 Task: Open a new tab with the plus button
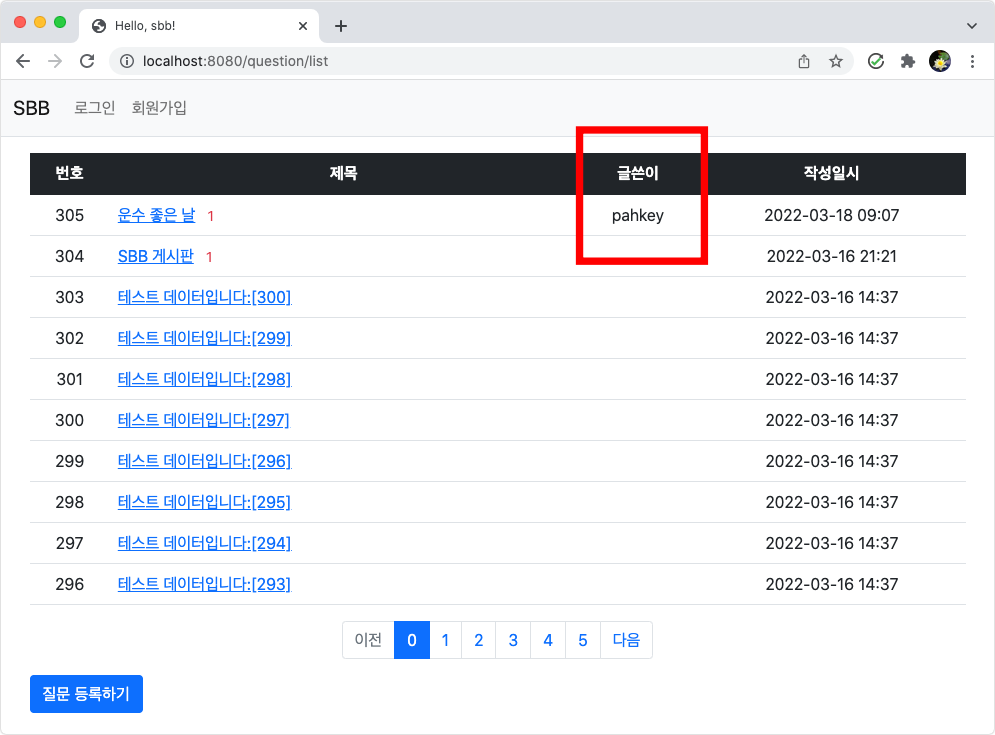(341, 26)
